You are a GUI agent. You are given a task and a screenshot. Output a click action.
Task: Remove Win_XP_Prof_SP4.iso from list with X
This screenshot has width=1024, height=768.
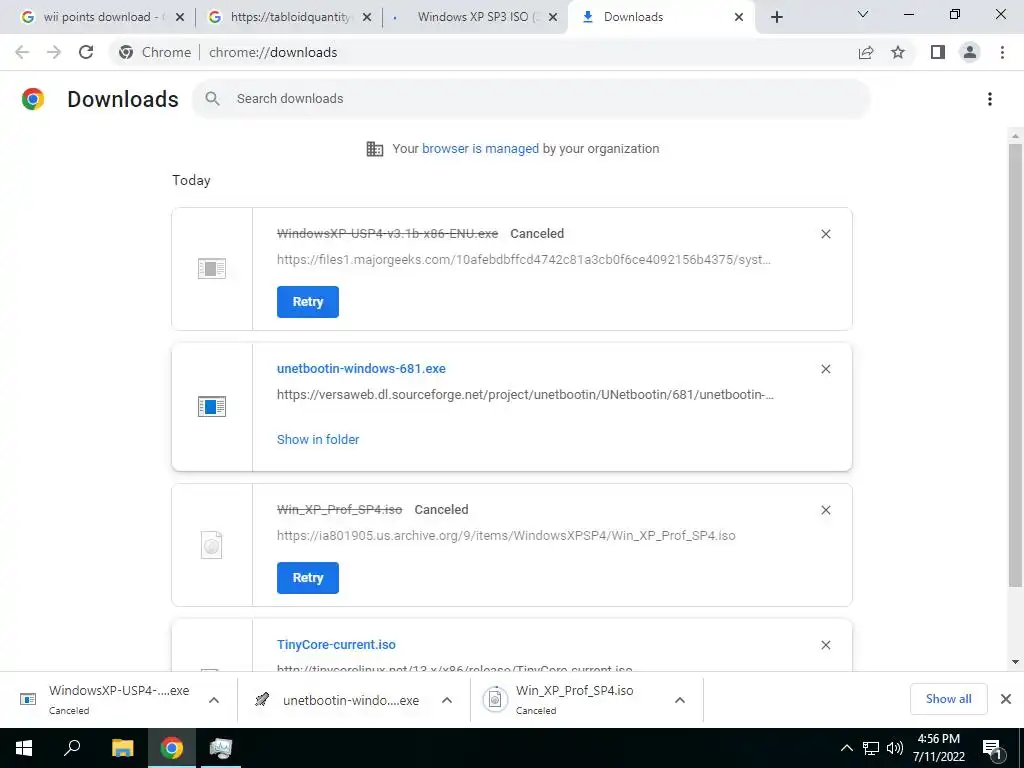(825, 510)
